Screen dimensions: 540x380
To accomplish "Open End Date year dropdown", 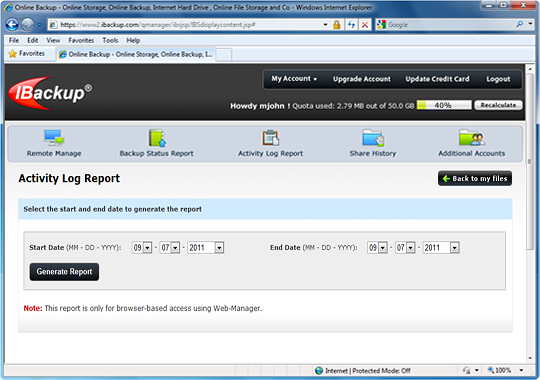I will [454, 248].
